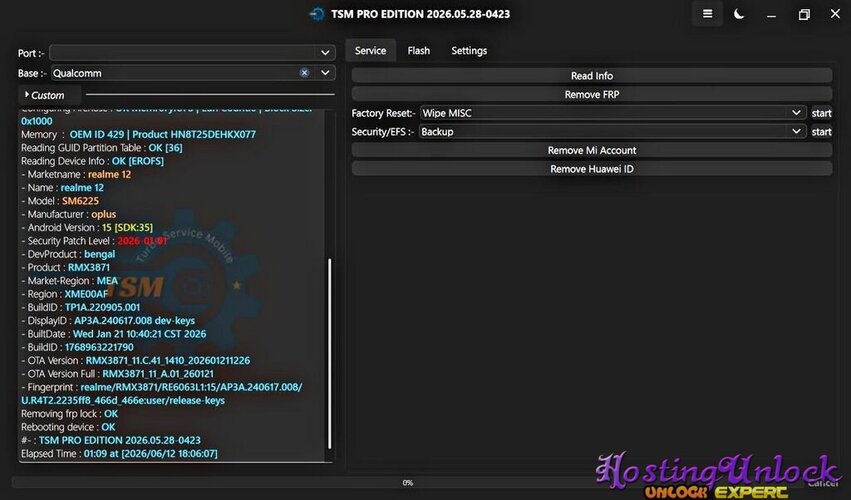Restore down the TSM window
This screenshot has width=851, height=500.
point(804,15)
